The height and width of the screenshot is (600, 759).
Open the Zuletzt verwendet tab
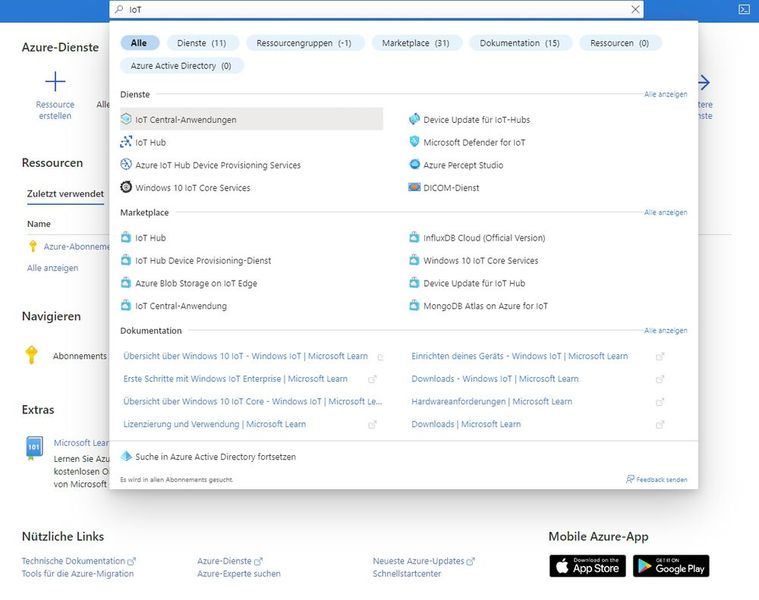point(65,194)
